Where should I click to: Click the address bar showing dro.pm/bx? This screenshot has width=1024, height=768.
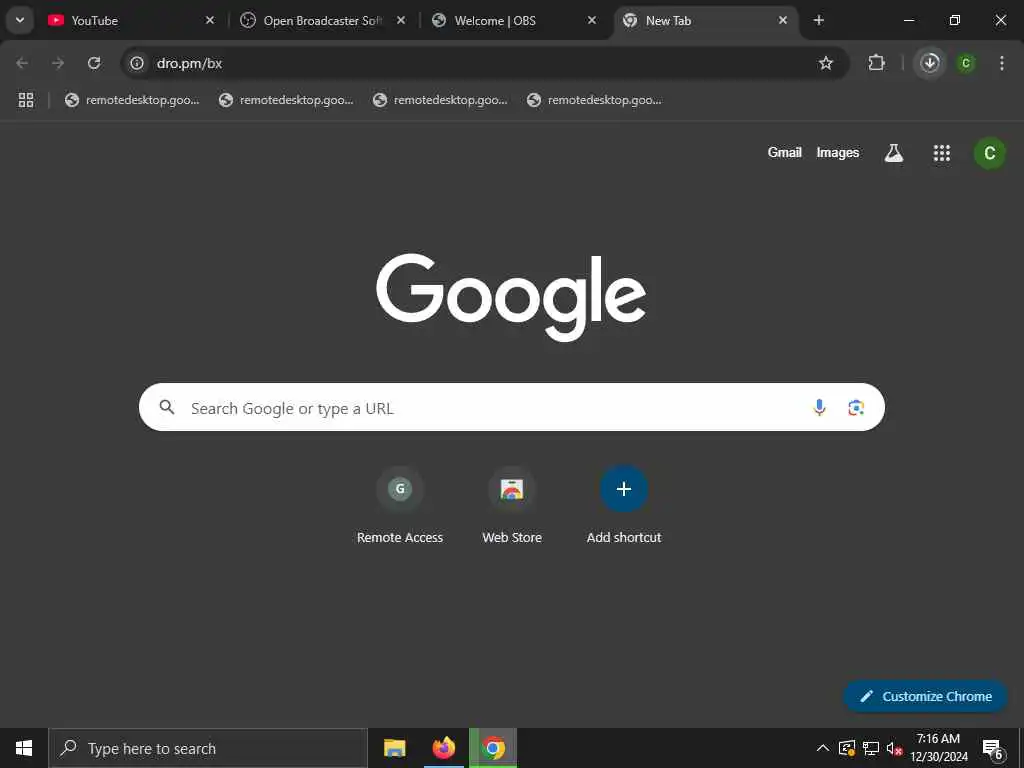485,63
